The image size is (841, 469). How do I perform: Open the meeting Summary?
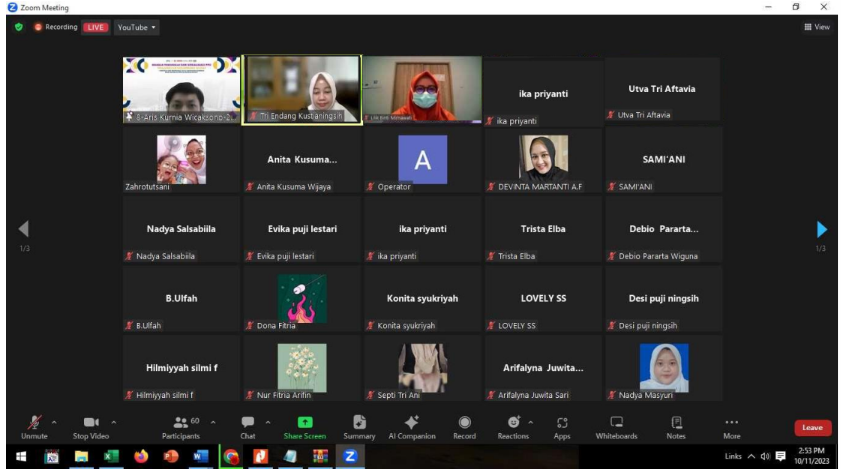[359, 427]
